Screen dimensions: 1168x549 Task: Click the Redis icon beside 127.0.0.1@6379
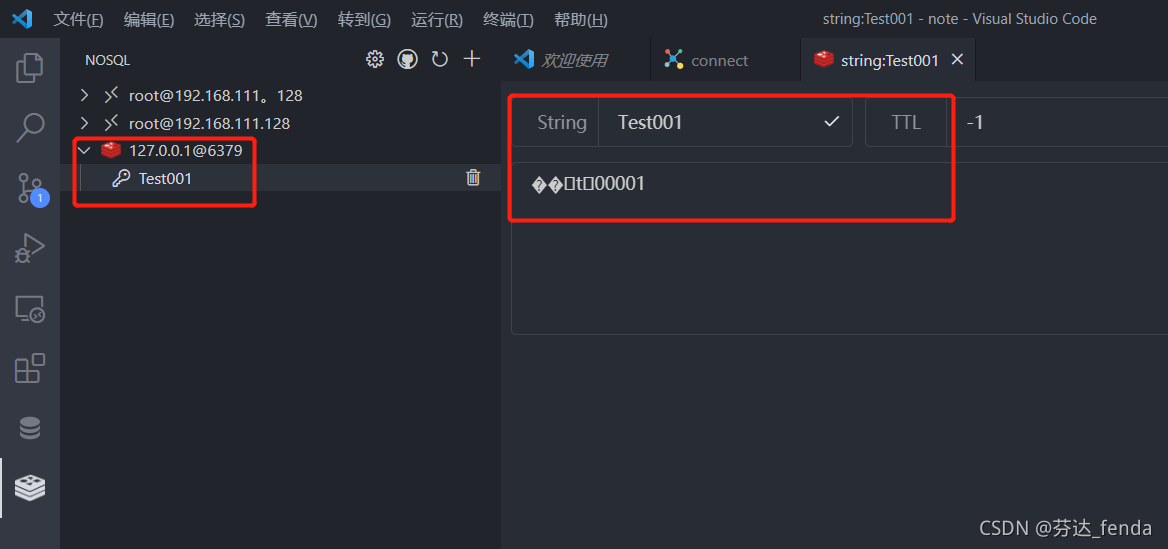click(x=111, y=150)
